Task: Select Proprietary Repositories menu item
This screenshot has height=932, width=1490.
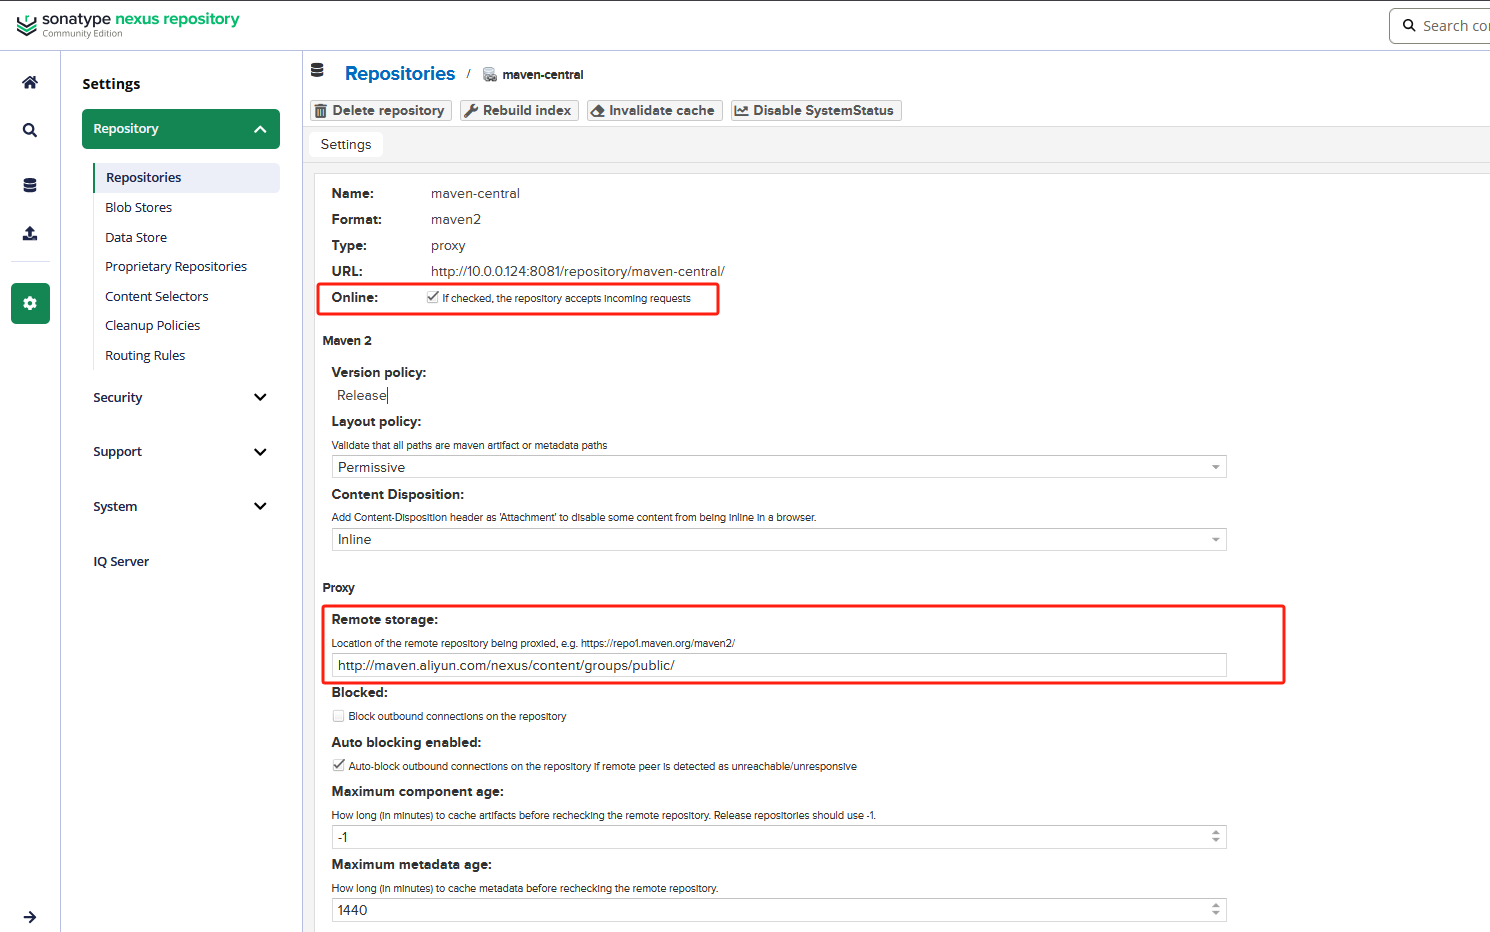Action: (176, 267)
